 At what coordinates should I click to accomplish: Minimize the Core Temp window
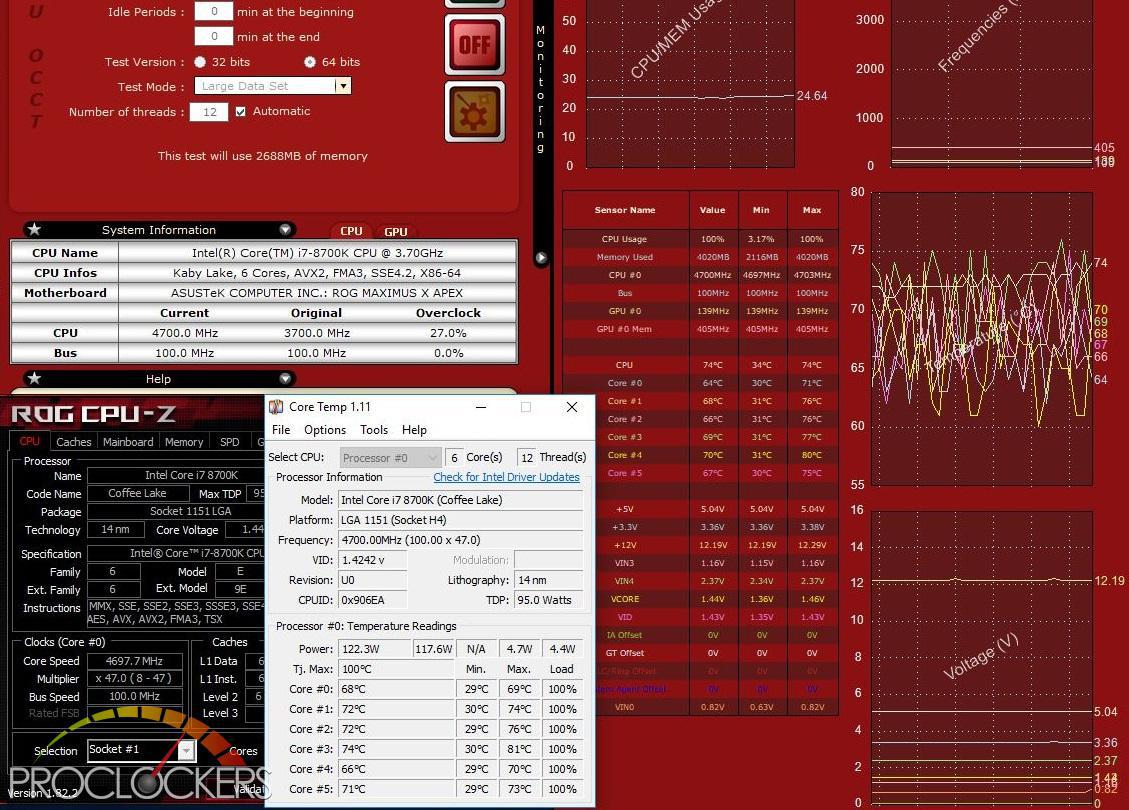(481, 408)
